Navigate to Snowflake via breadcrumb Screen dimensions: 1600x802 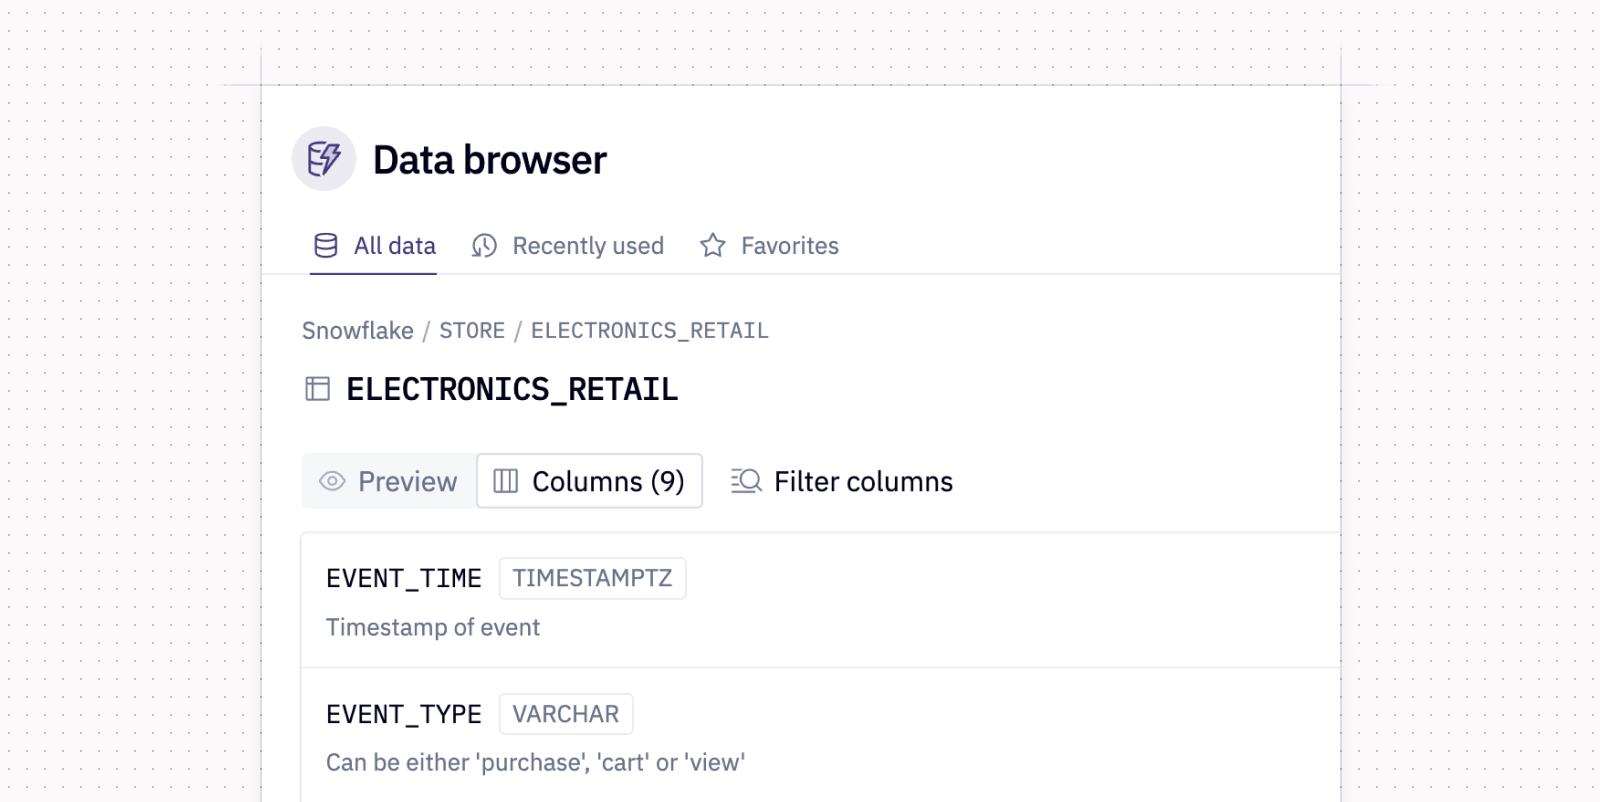[x=358, y=330]
